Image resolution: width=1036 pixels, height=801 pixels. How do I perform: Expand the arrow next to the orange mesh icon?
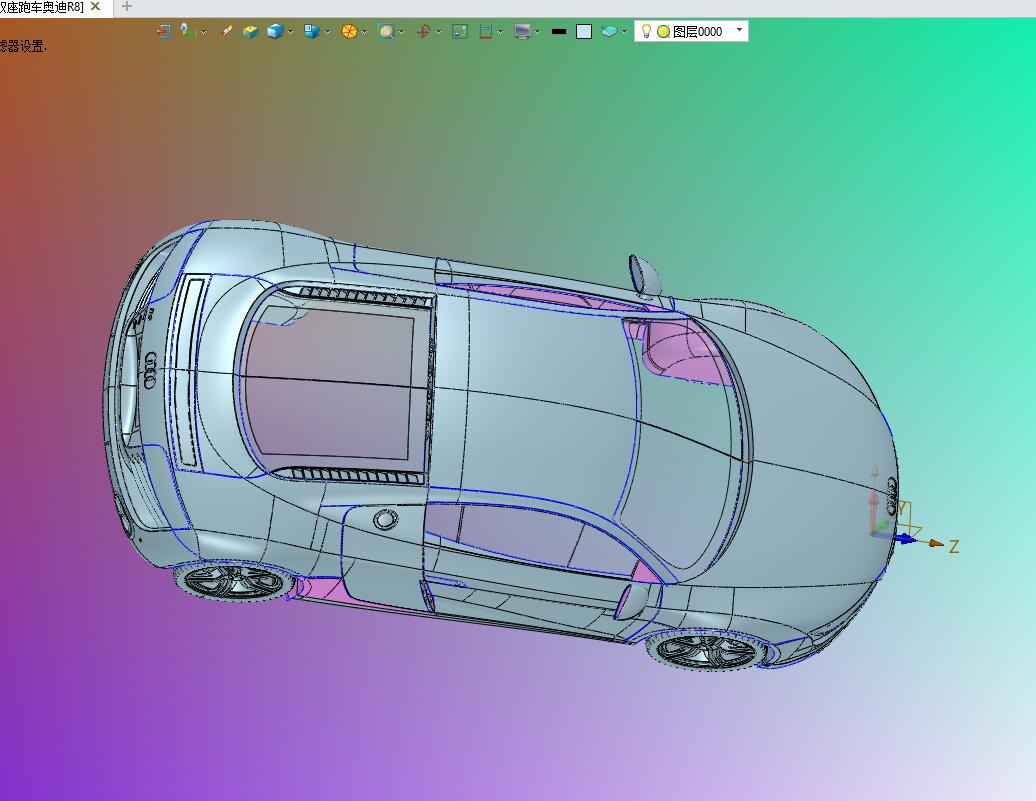[x=364, y=32]
